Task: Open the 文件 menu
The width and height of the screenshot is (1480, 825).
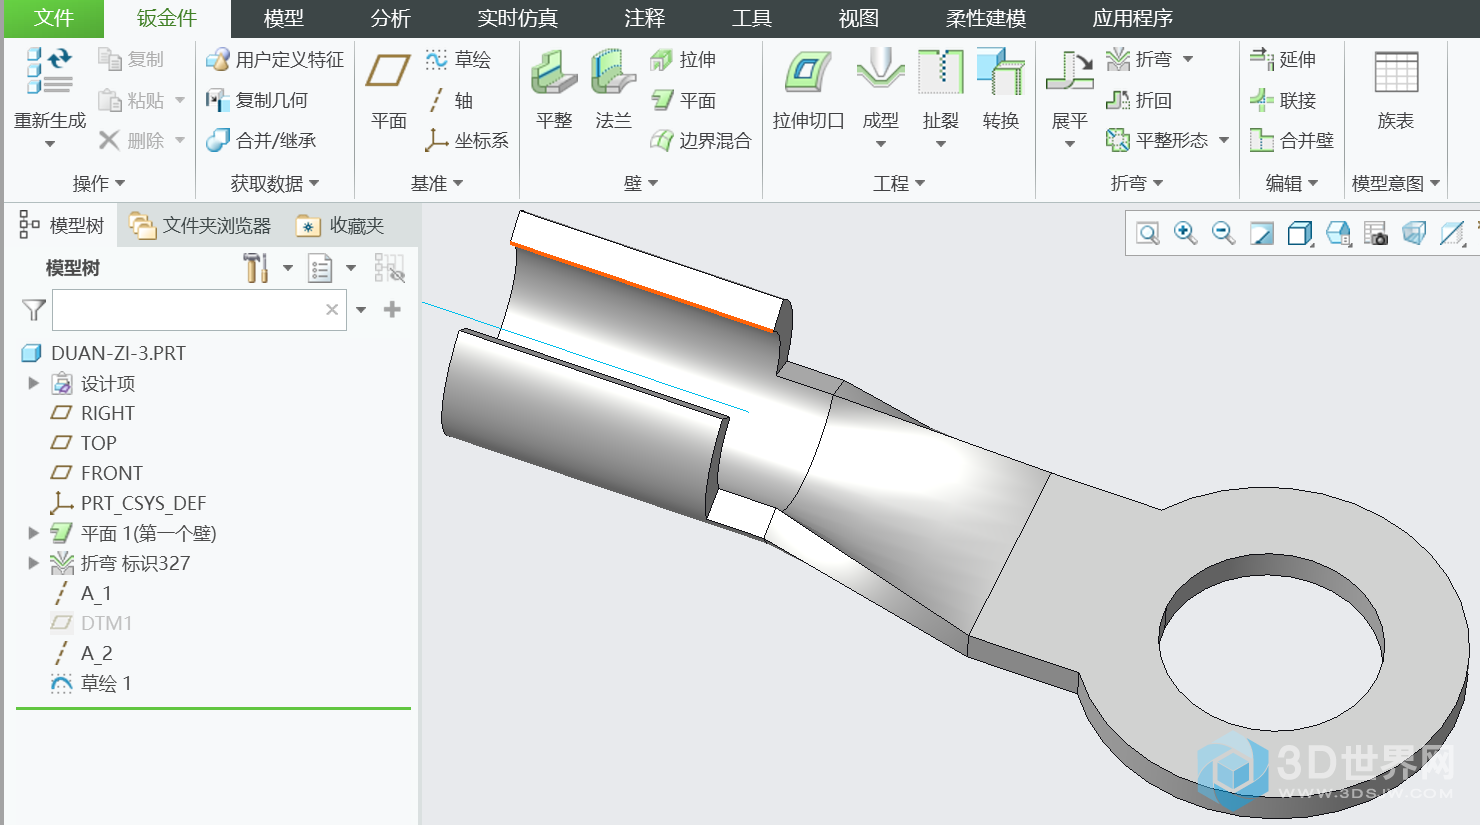Action: 53,18
